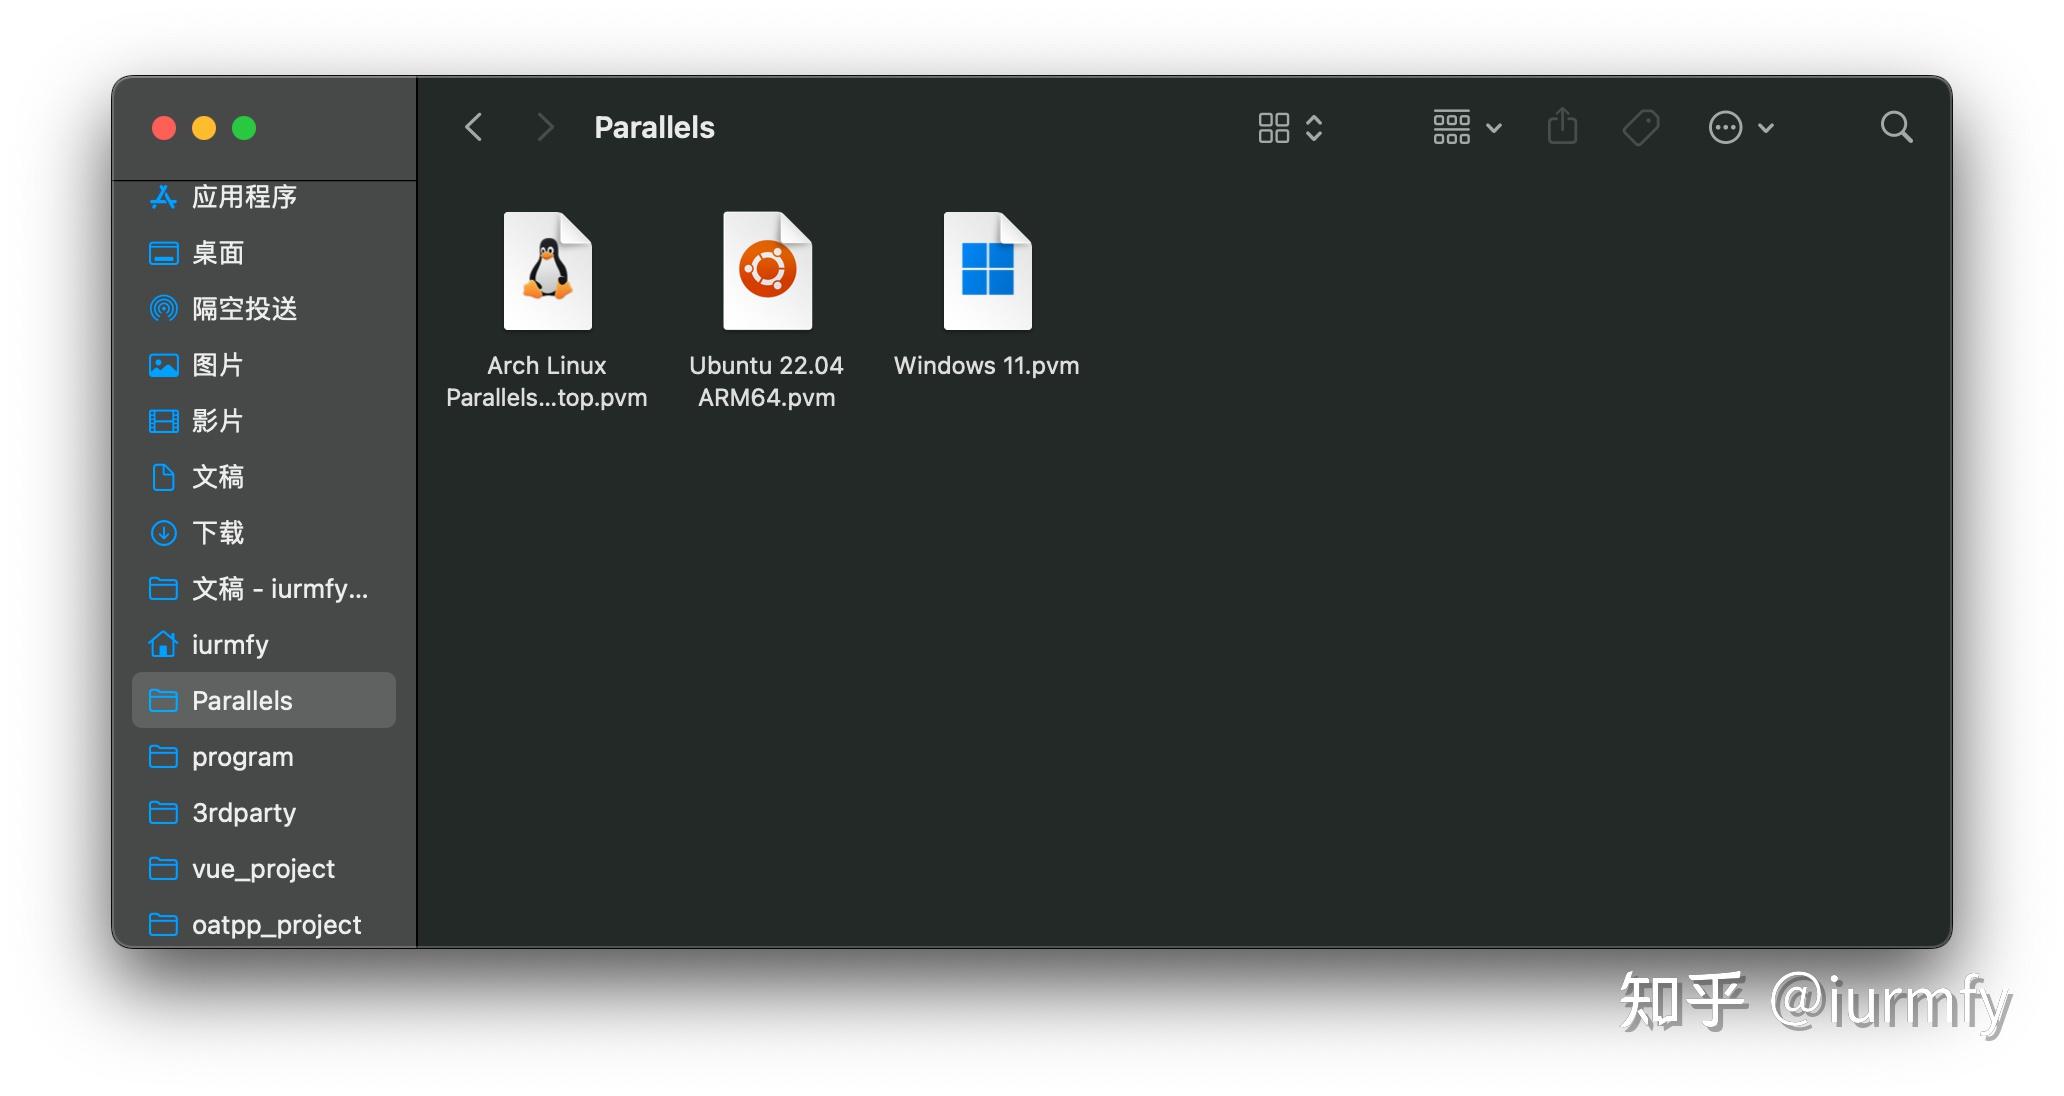The height and width of the screenshot is (1096, 2064).
Task: Navigate back using the back arrow
Action: [474, 127]
